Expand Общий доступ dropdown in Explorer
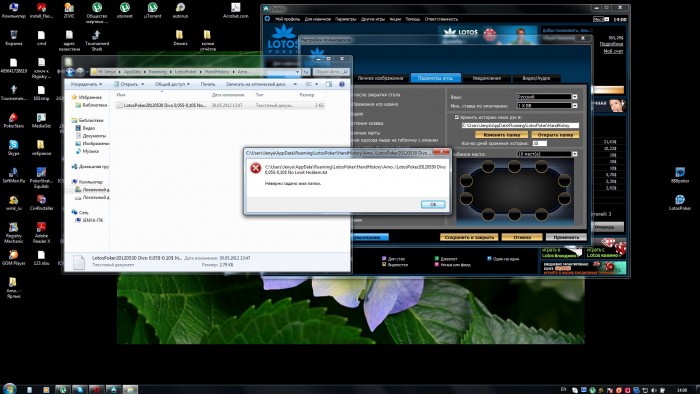Image resolution: width=700 pixels, height=394 pixels. 172,84
